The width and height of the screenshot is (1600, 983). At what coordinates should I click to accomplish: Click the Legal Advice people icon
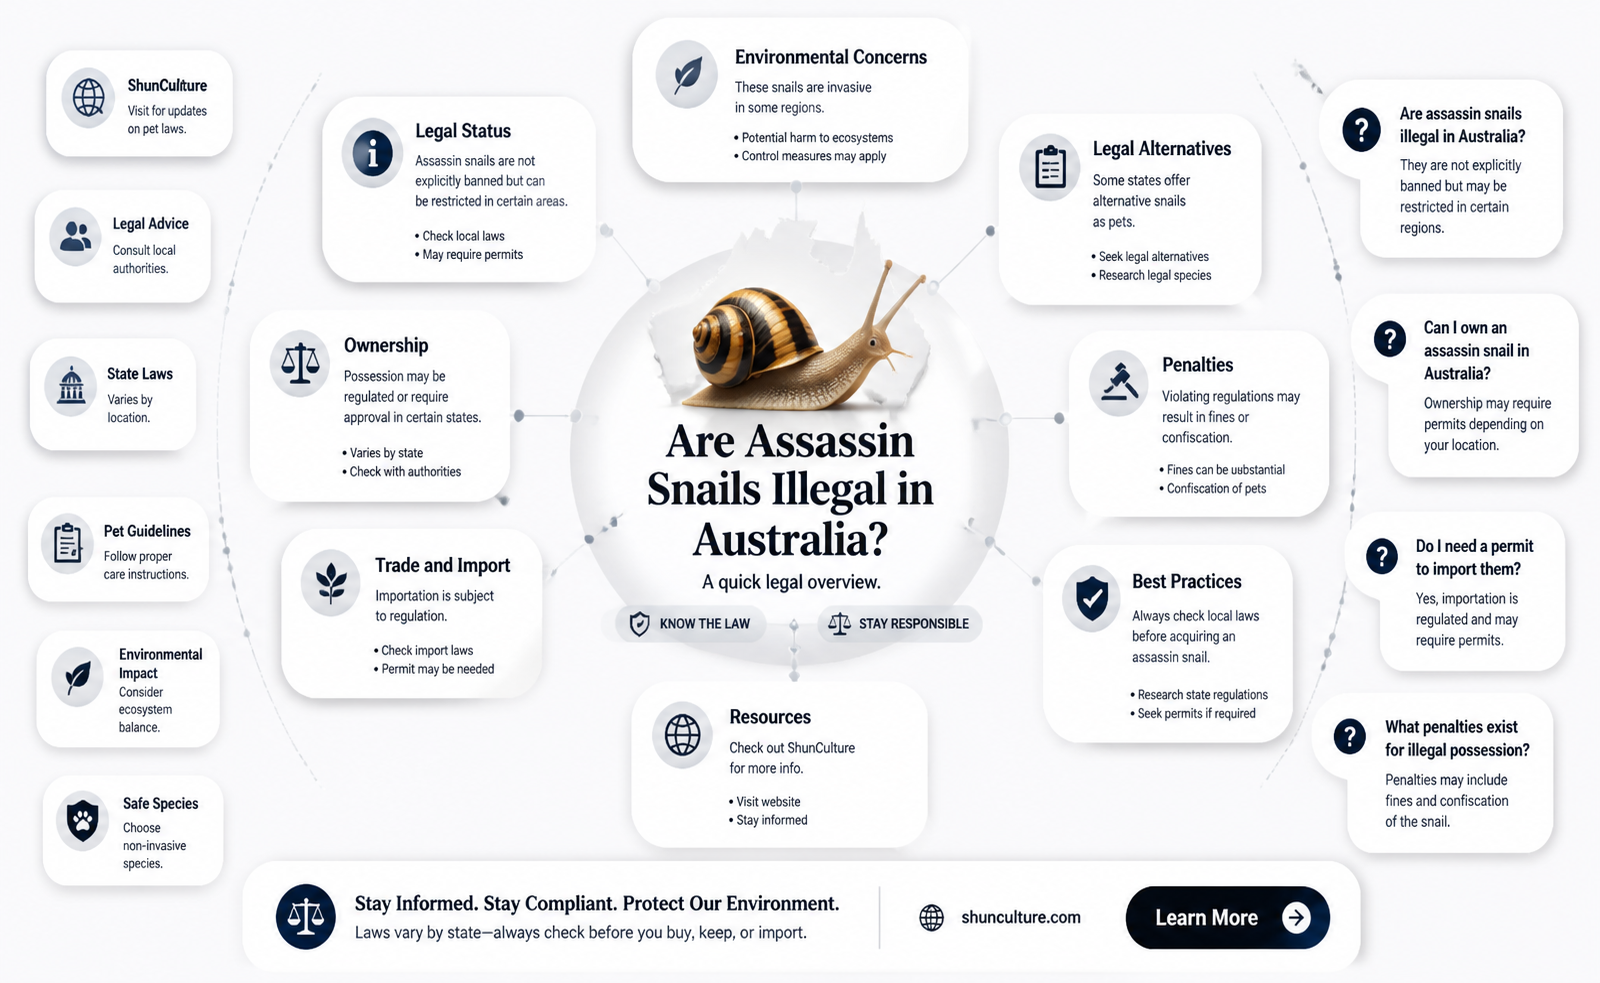pos(76,237)
